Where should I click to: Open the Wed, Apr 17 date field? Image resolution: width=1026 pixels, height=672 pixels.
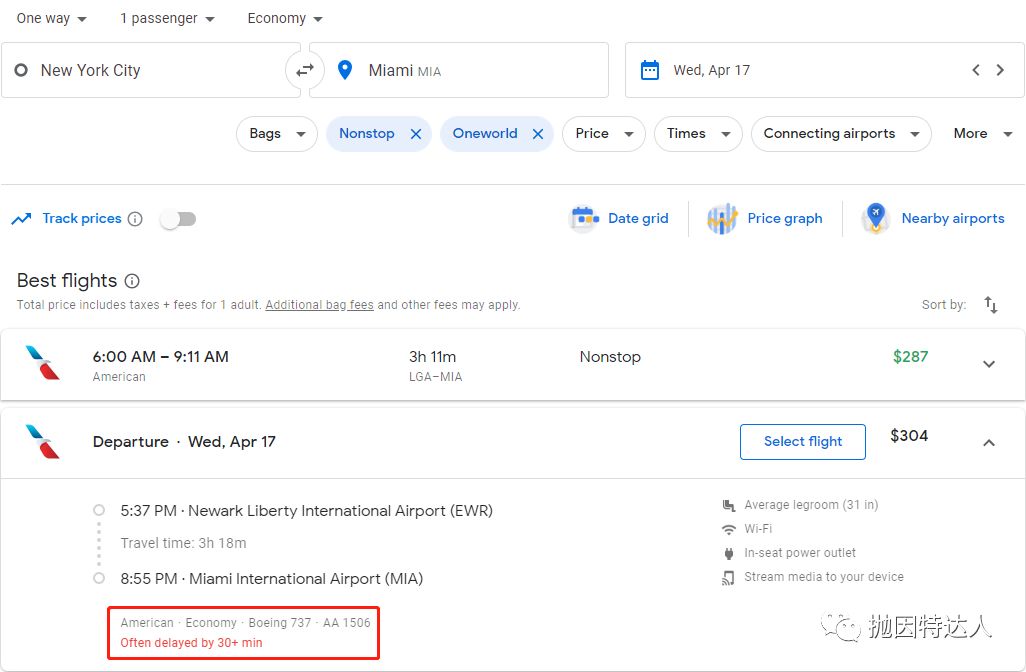pyautogui.click(x=824, y=70)
